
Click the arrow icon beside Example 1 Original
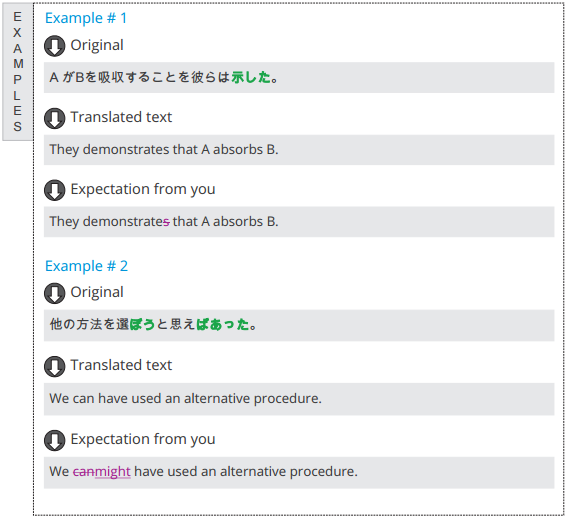point(55,46)
